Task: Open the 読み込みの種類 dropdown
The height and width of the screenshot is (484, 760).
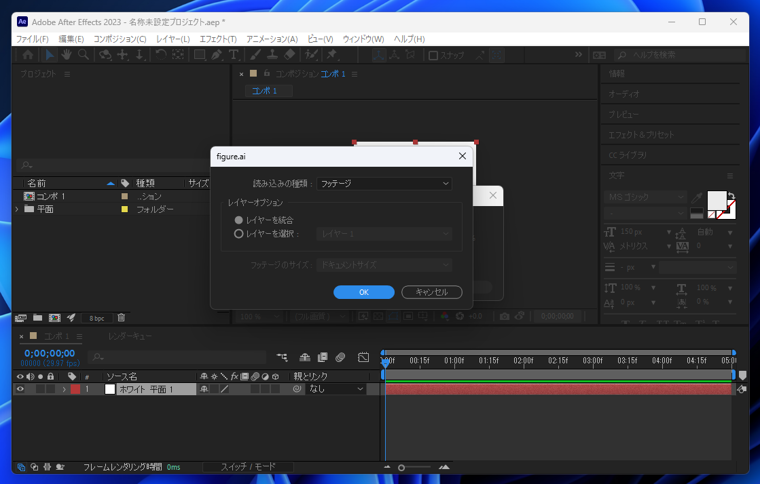Action: coord(384,184)
